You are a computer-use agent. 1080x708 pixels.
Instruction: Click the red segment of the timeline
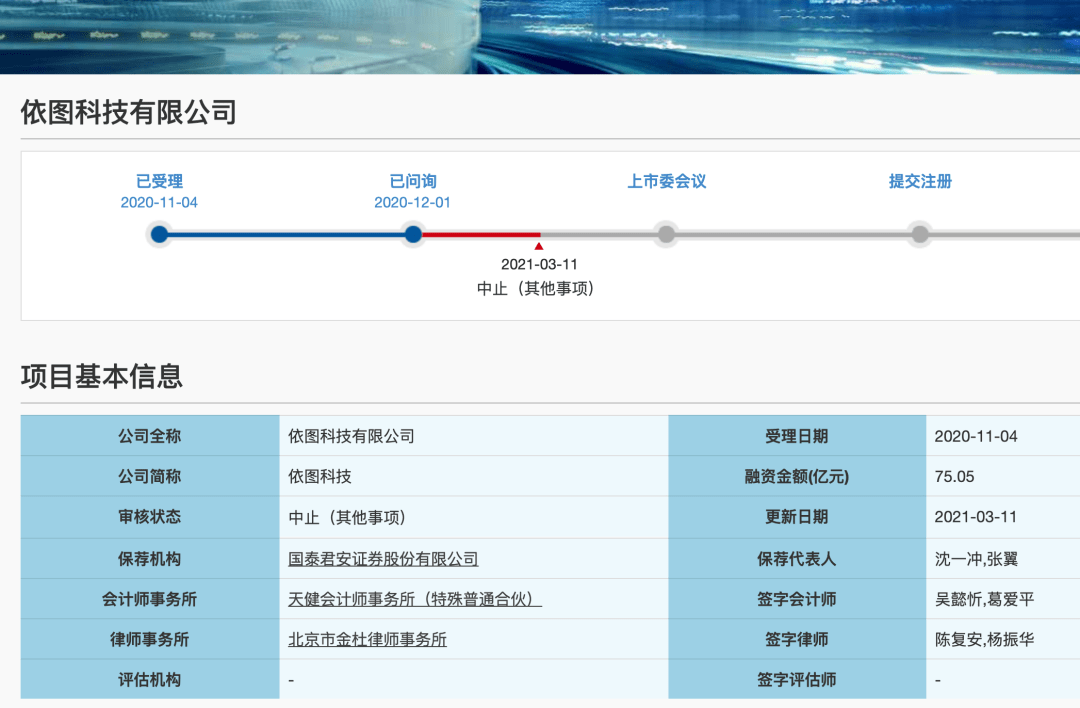click(x=480, y=235)
